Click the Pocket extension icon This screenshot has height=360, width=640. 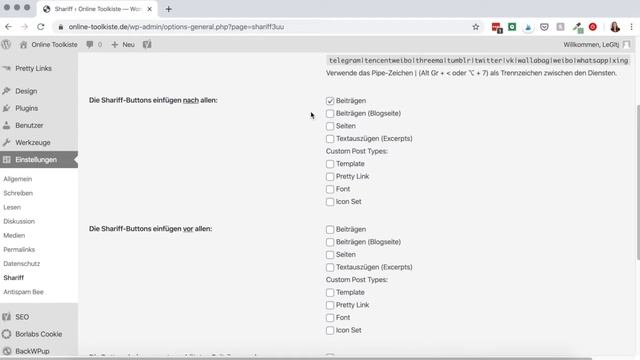(544, 27)
